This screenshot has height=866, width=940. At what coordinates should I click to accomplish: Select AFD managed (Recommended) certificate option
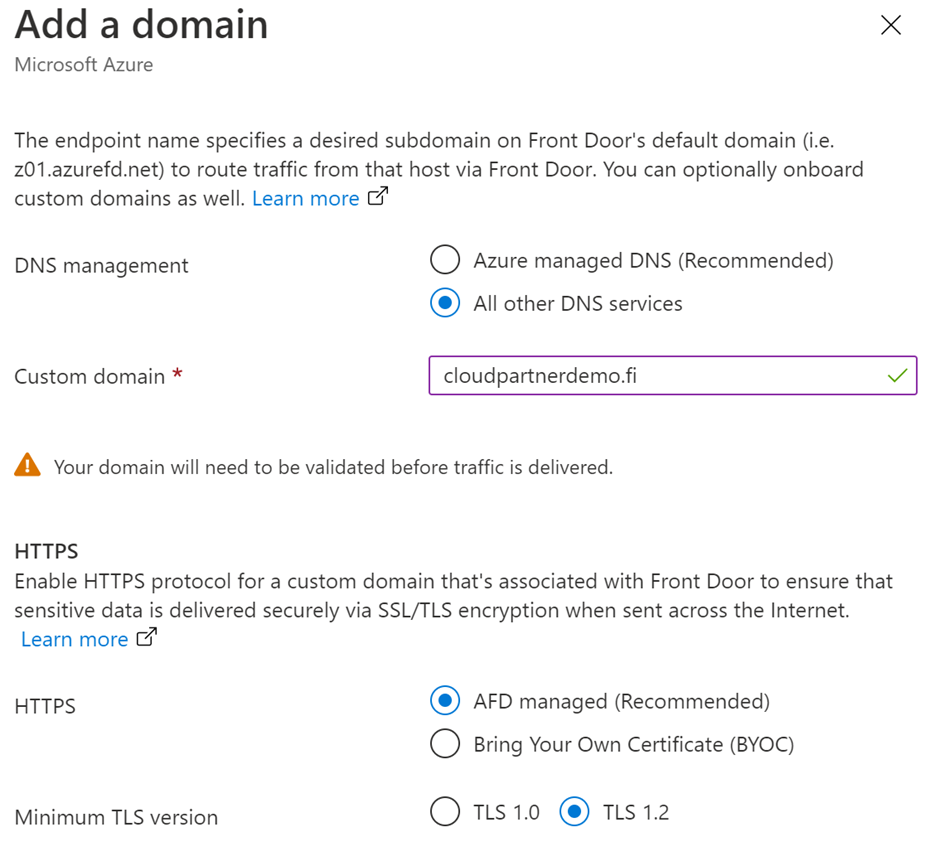tap(445, 701)
